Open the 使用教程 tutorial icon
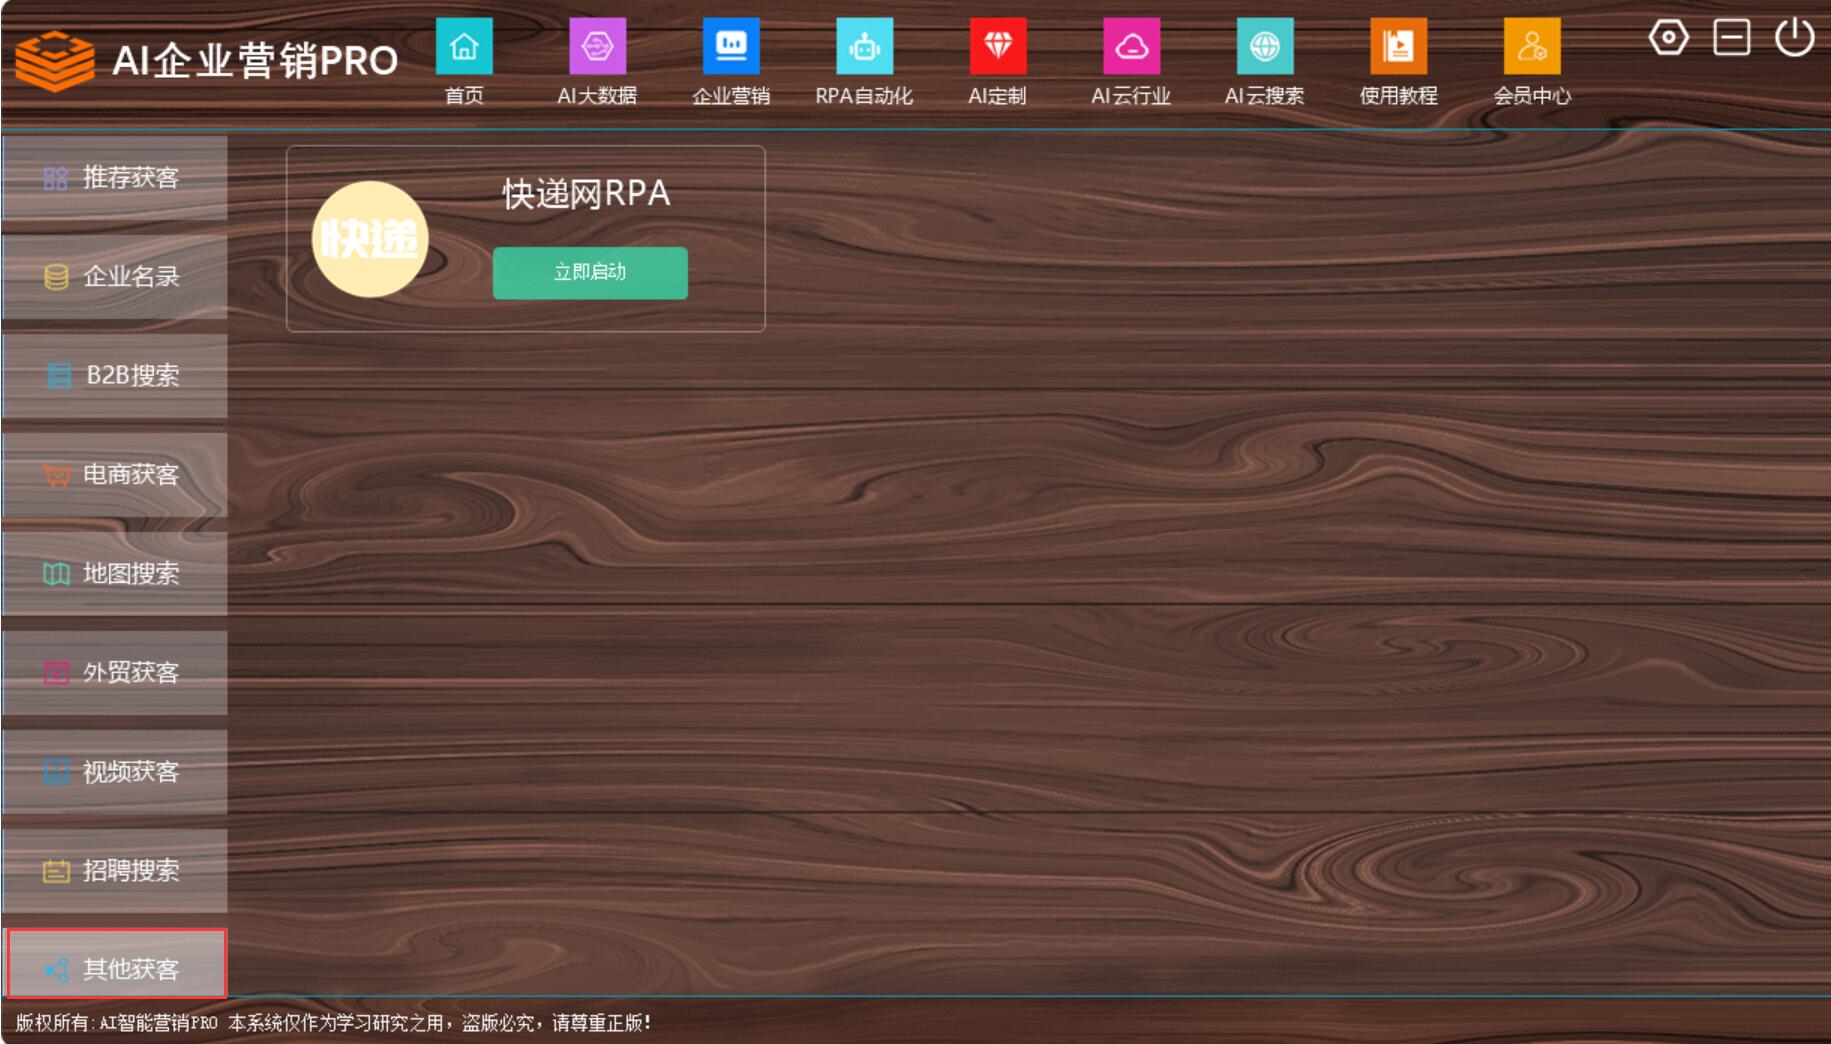The image size is (1831, 1044). [x=1398, y=47]
